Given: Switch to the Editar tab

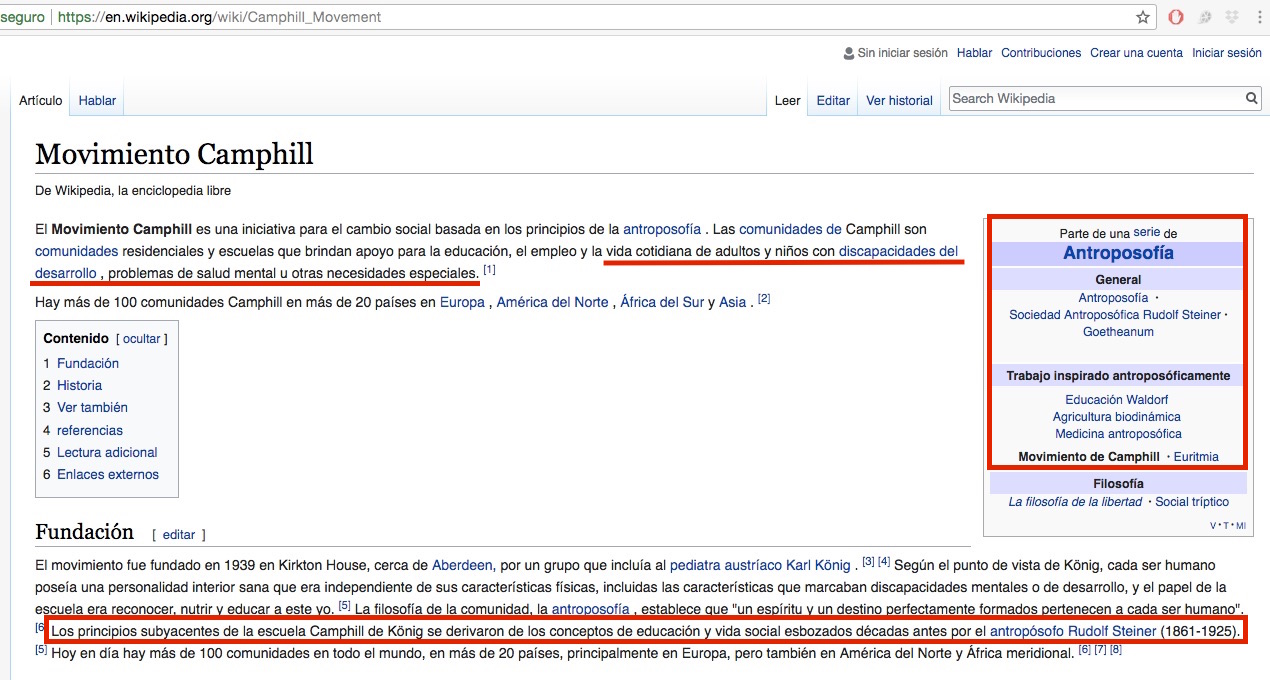Looking at the screenshot, I should pos(833,100).
